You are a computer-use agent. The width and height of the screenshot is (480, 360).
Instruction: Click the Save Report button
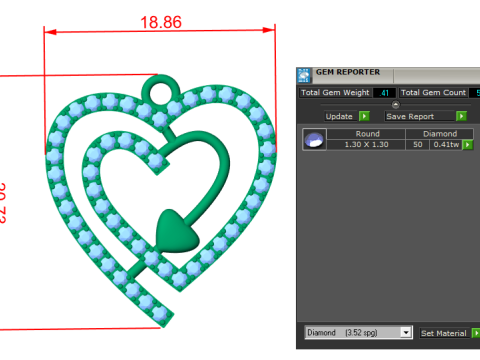[419, 116]
